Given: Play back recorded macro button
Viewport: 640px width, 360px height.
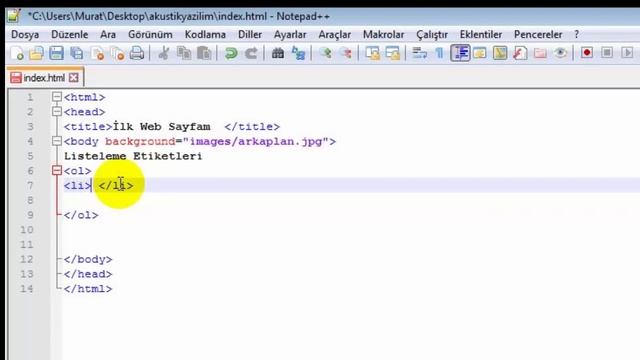Looking at the screenshot, I should tap(627, 53).
